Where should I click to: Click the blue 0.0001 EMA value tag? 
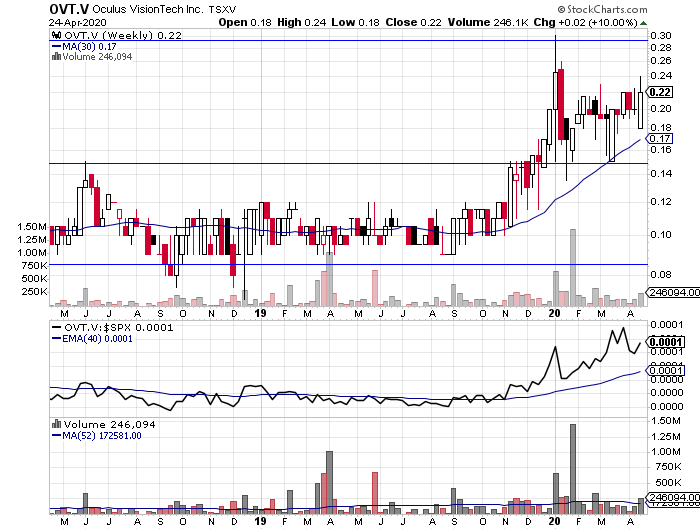click(x=665, y=370)
